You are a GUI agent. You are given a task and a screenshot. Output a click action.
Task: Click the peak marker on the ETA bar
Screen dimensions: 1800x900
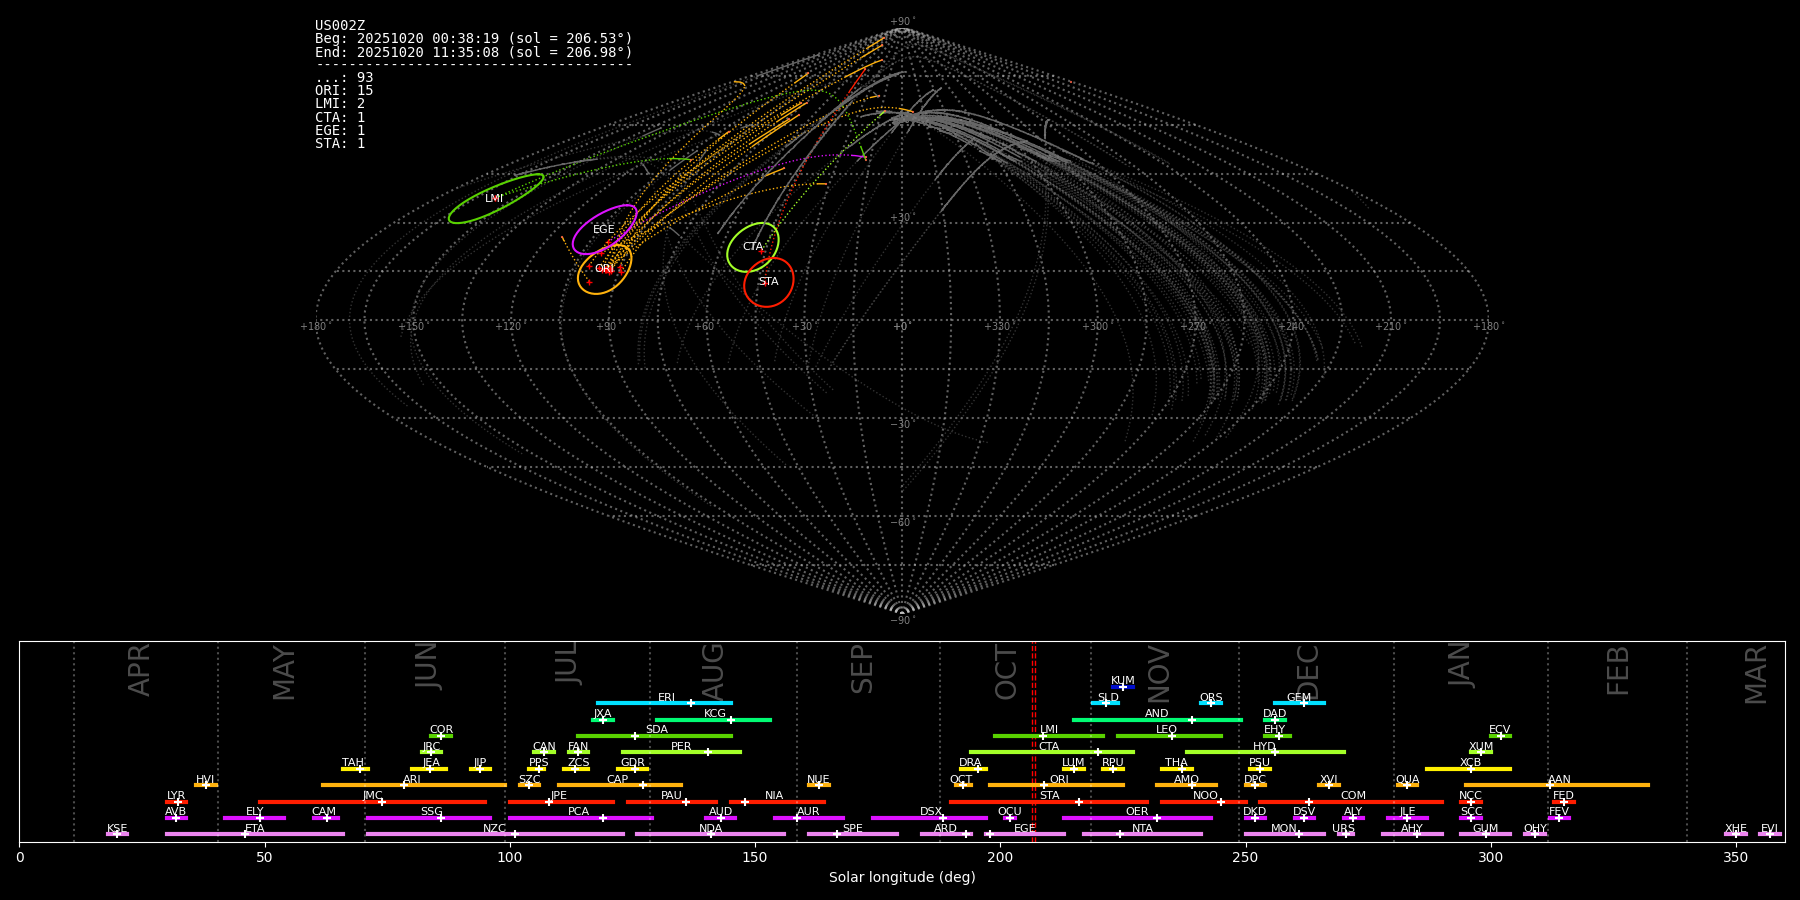[x=244, y=834]
